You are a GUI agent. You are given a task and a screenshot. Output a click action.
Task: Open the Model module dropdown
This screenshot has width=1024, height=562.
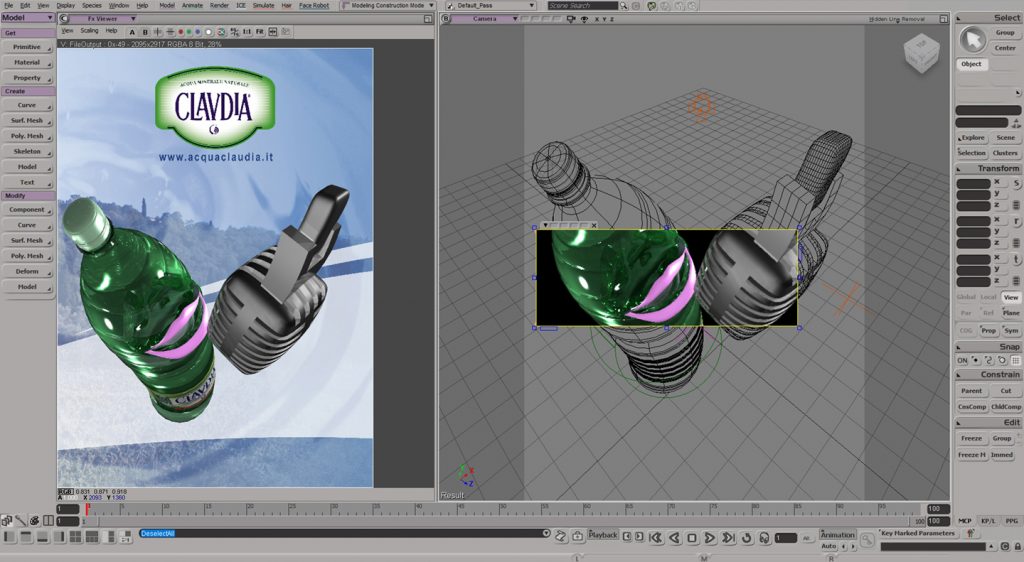pos(28,17)
